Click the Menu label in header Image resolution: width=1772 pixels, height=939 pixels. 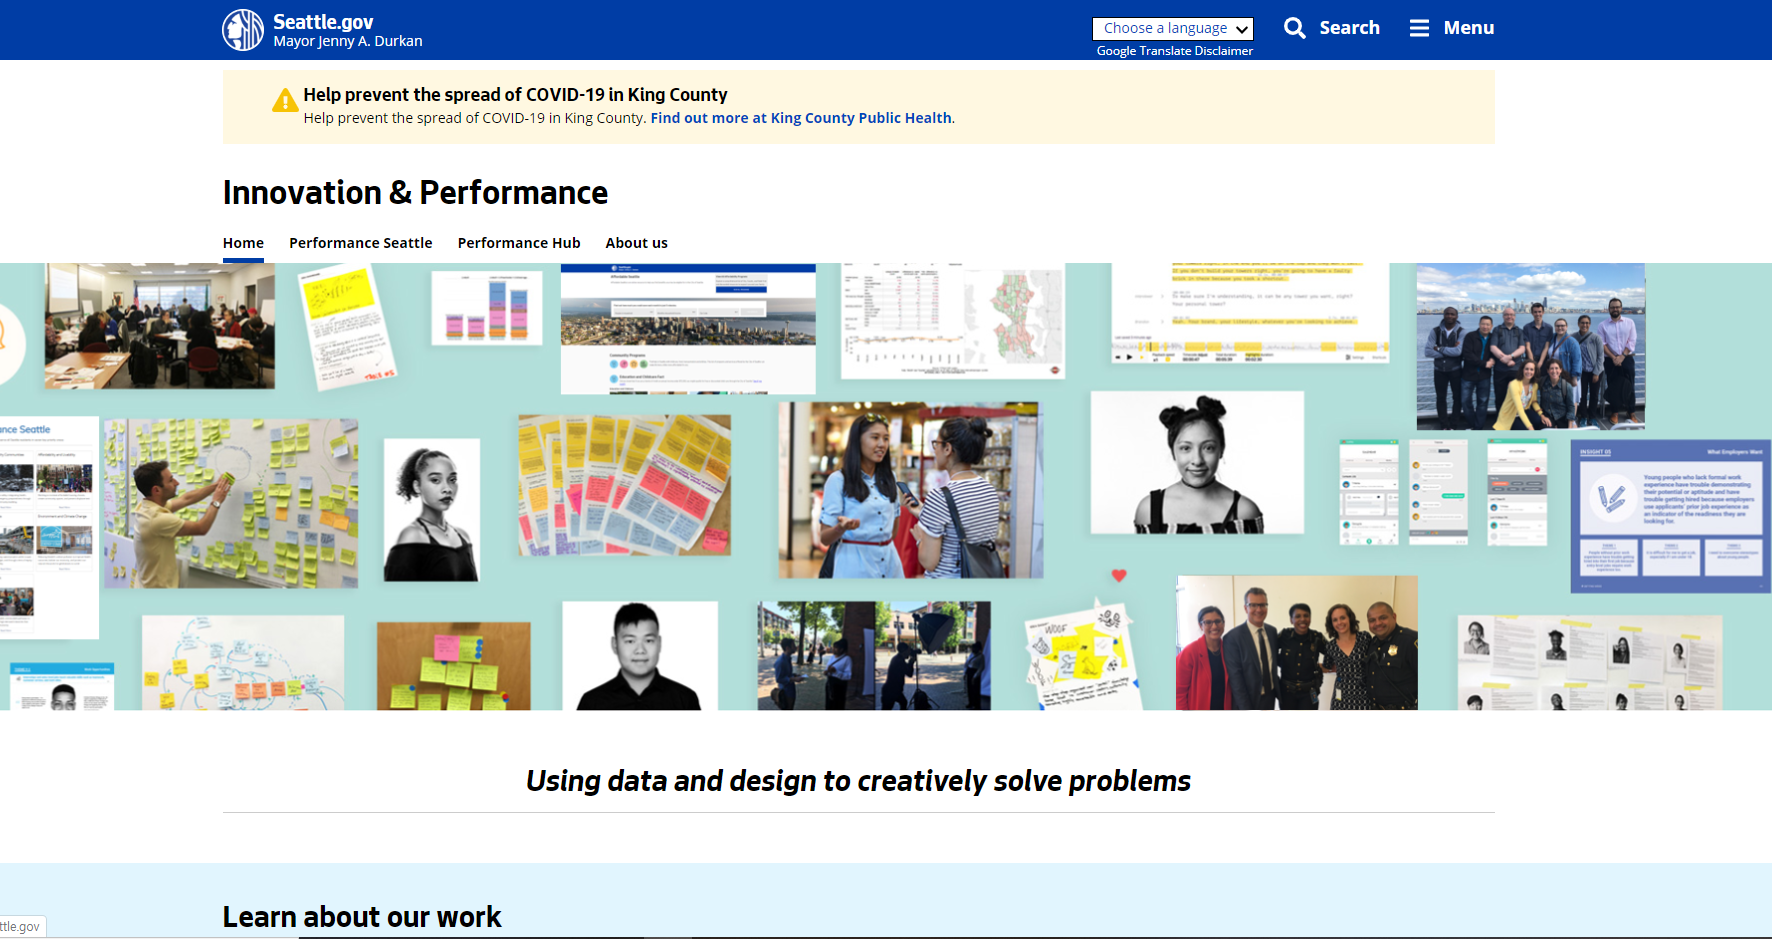[1468, 28]
